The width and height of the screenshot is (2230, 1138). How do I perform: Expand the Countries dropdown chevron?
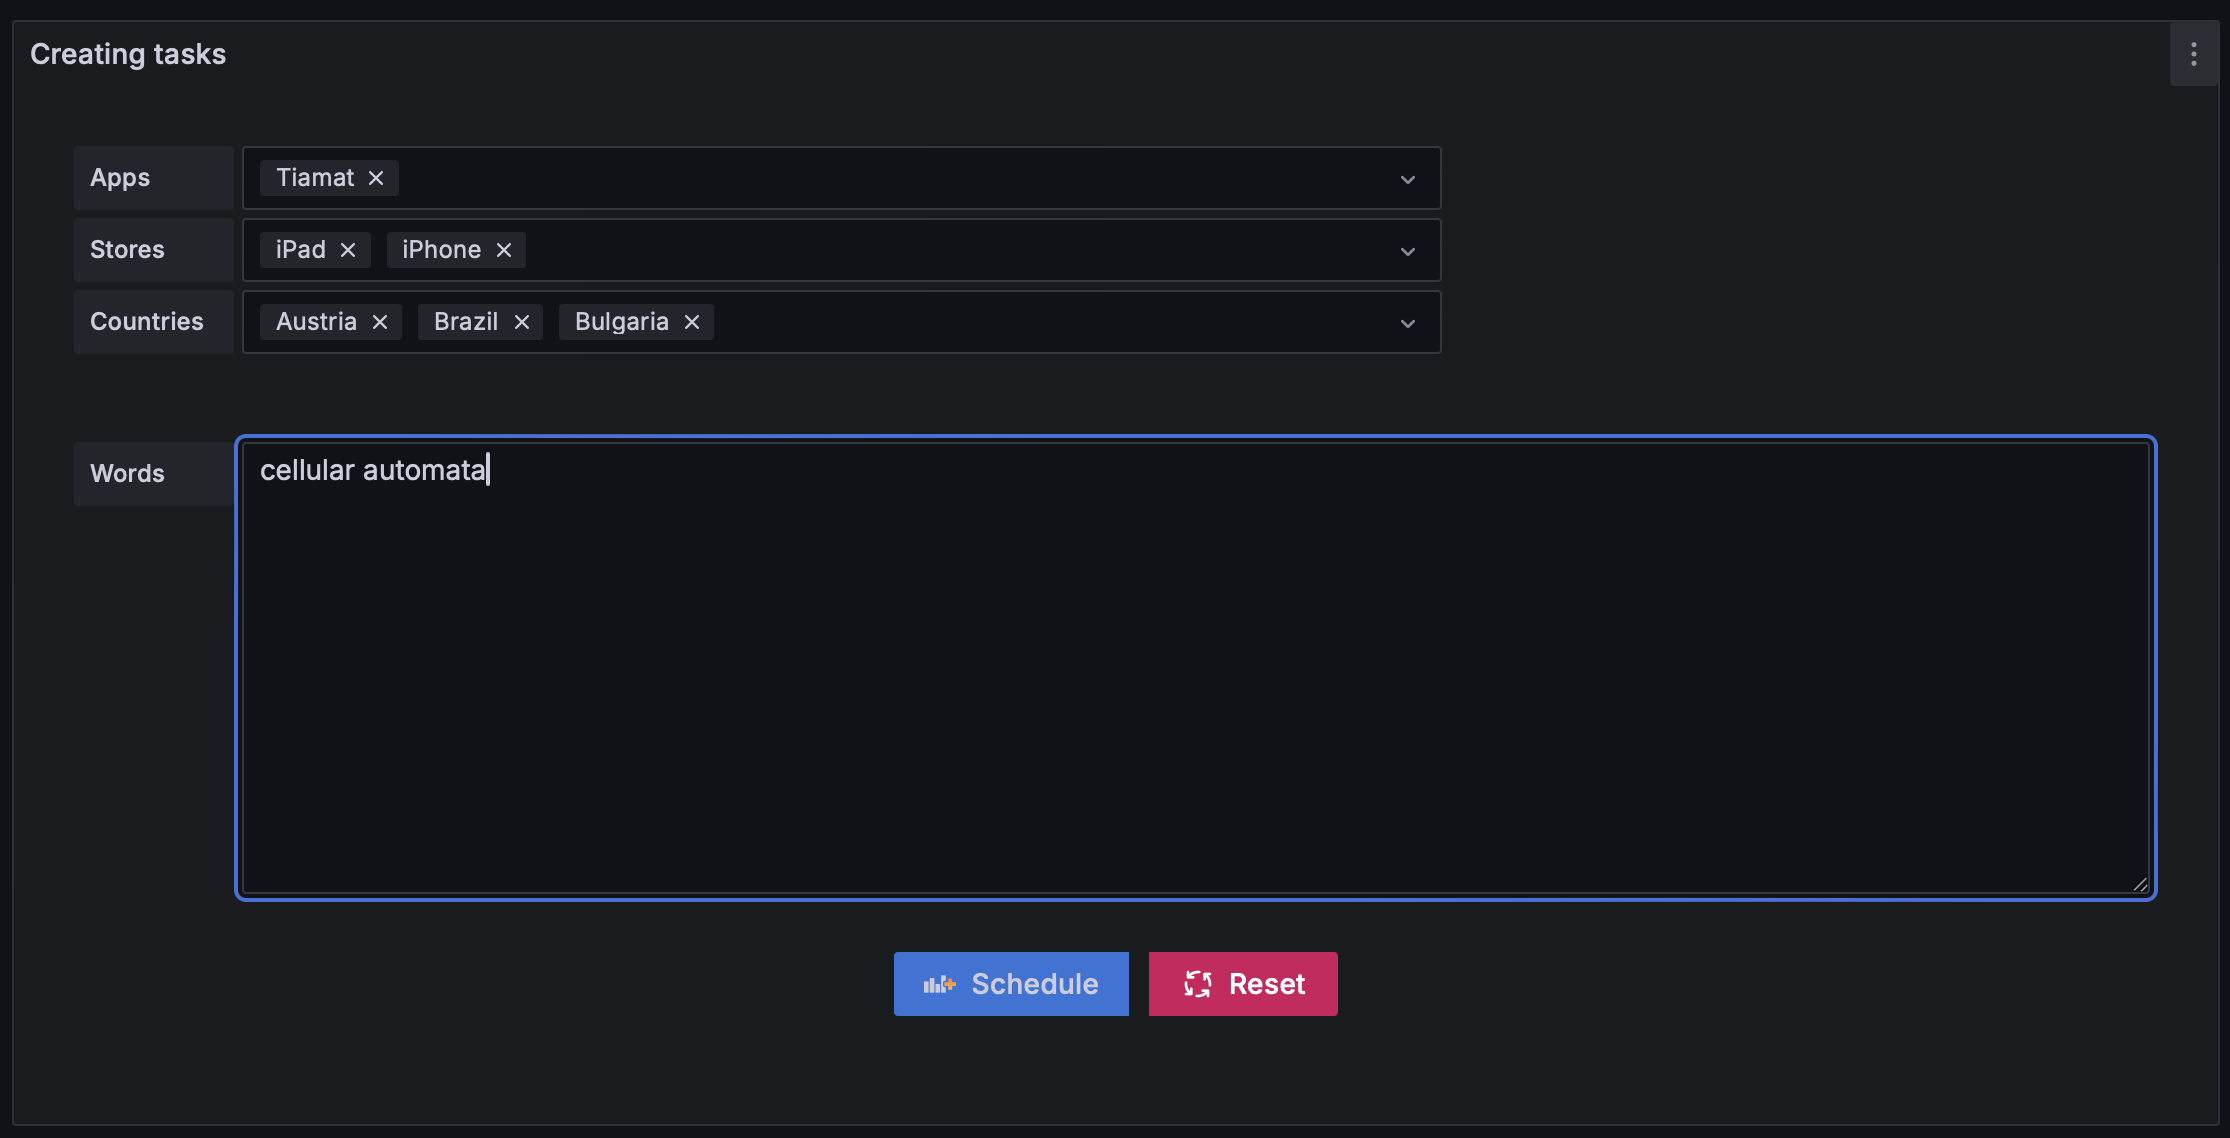pyautogui.click(x=1408, y=324)
